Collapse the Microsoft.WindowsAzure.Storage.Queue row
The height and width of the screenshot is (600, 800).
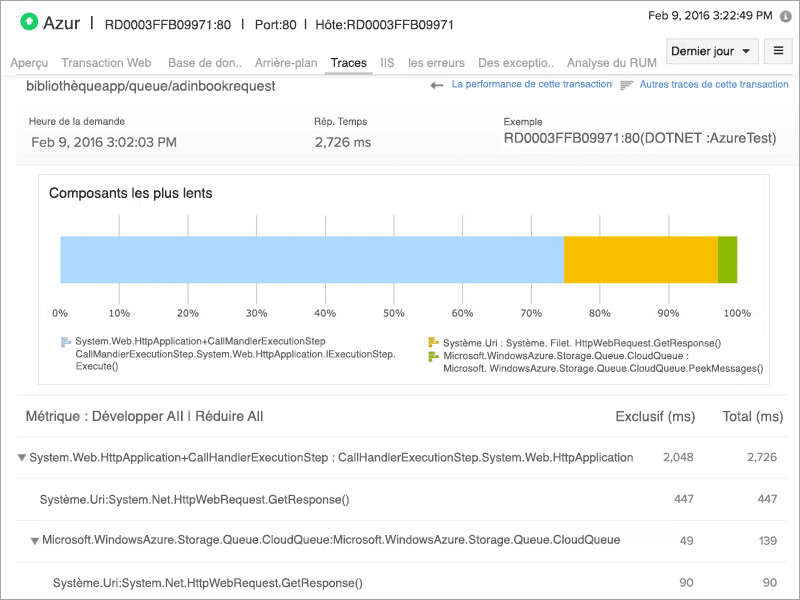[35, 541]
